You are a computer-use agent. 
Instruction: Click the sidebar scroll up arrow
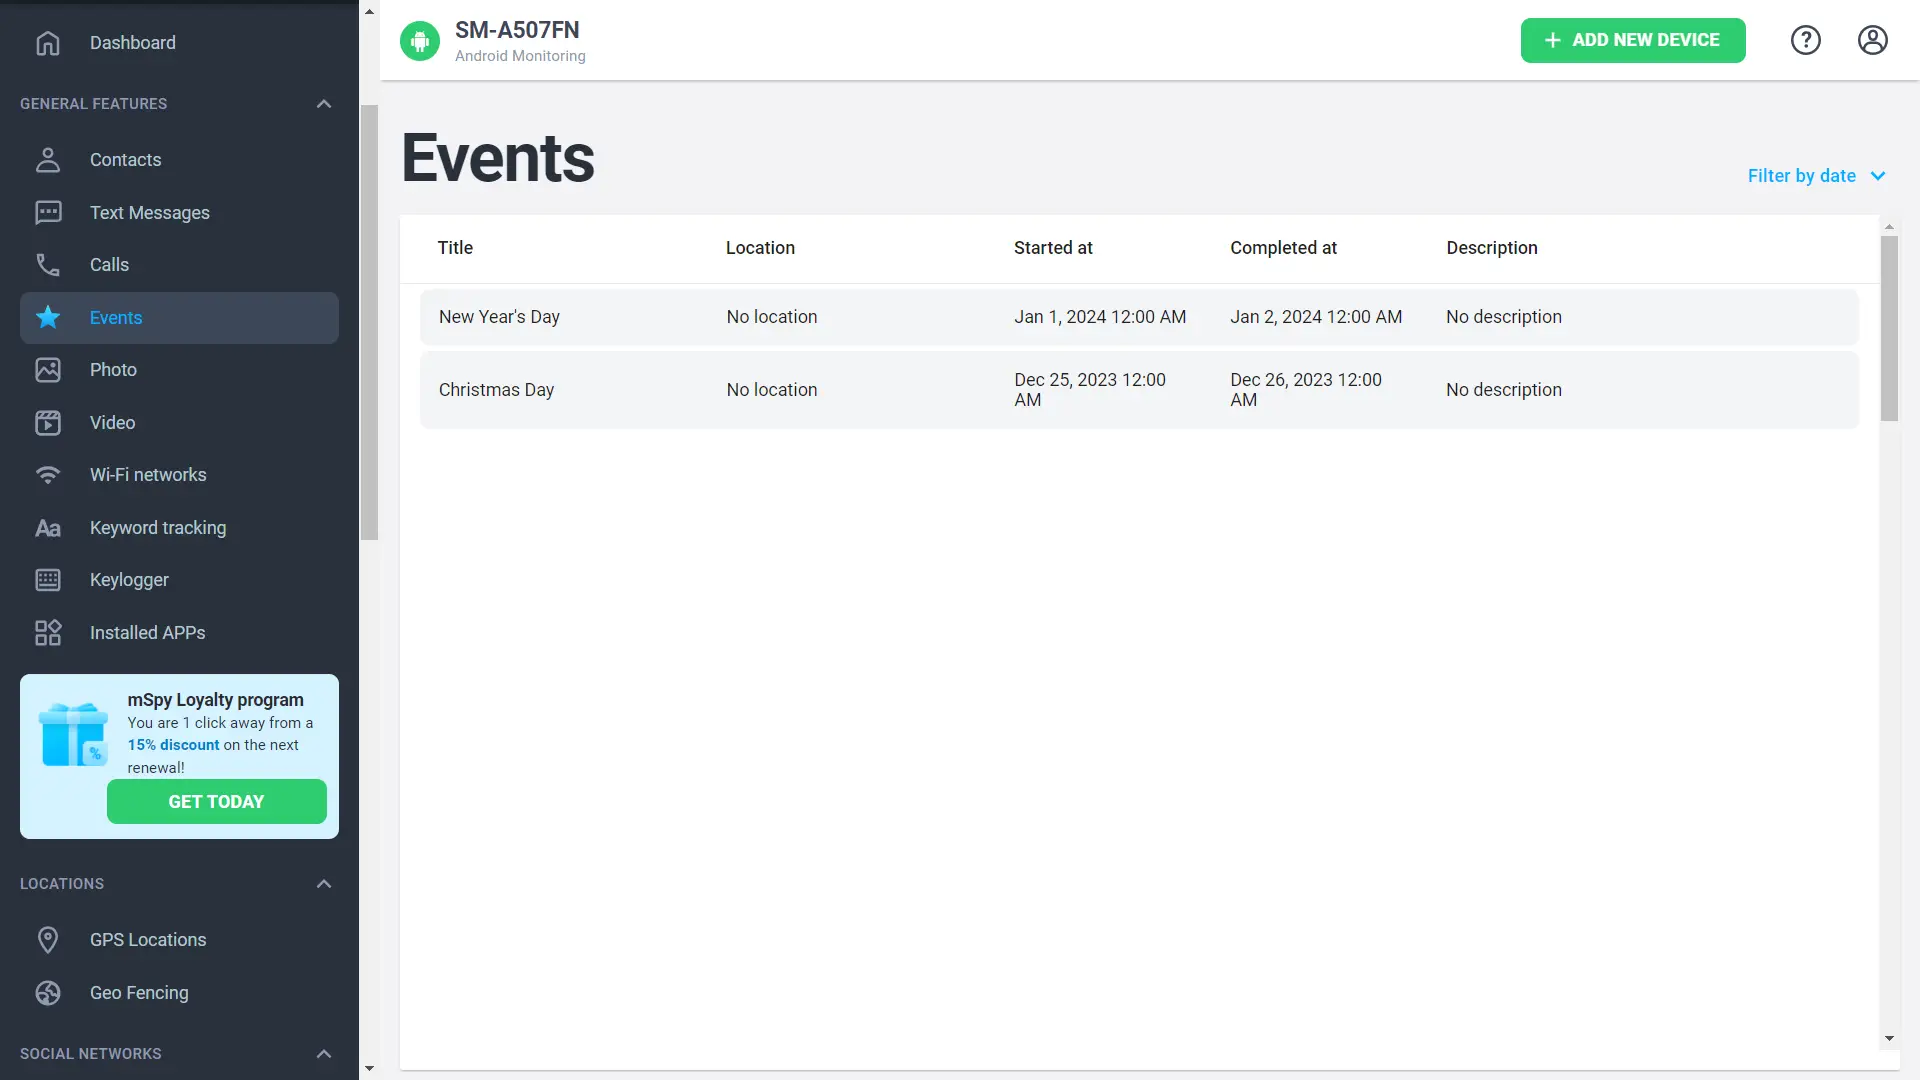click(369, 12)
